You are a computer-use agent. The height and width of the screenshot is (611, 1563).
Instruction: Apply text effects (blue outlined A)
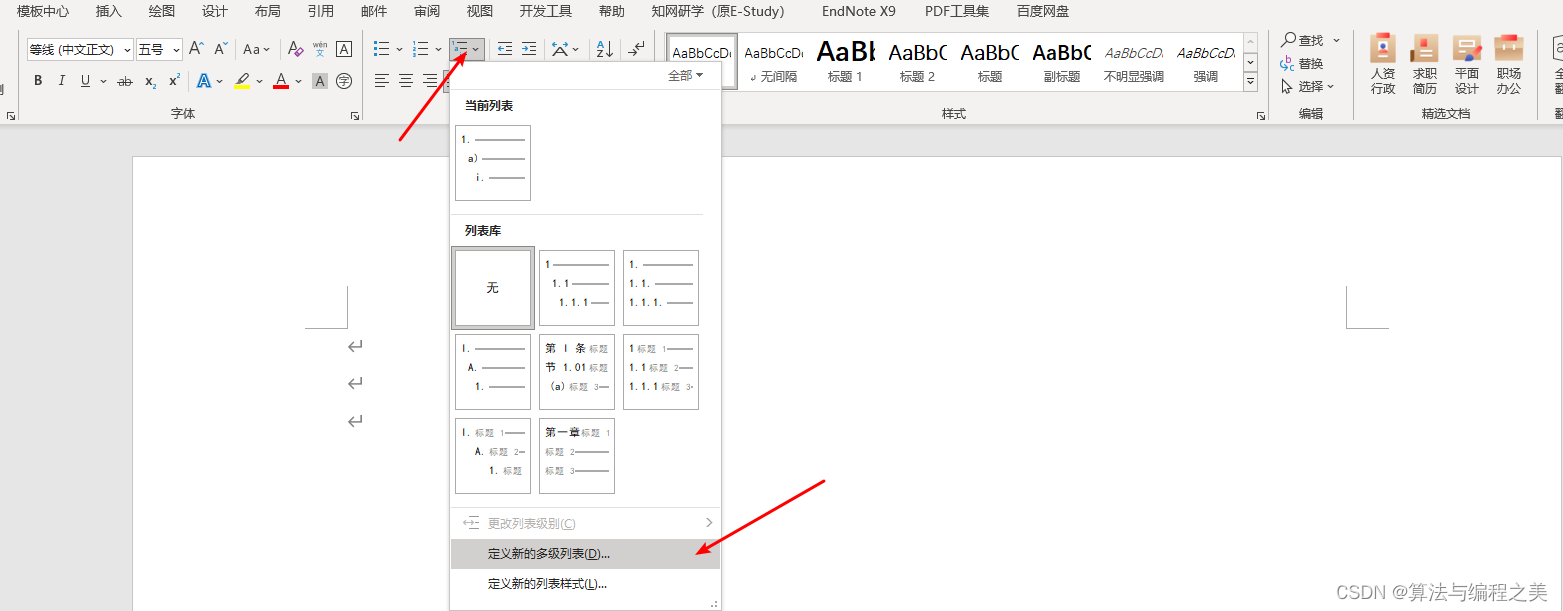[x=204, y=81]
